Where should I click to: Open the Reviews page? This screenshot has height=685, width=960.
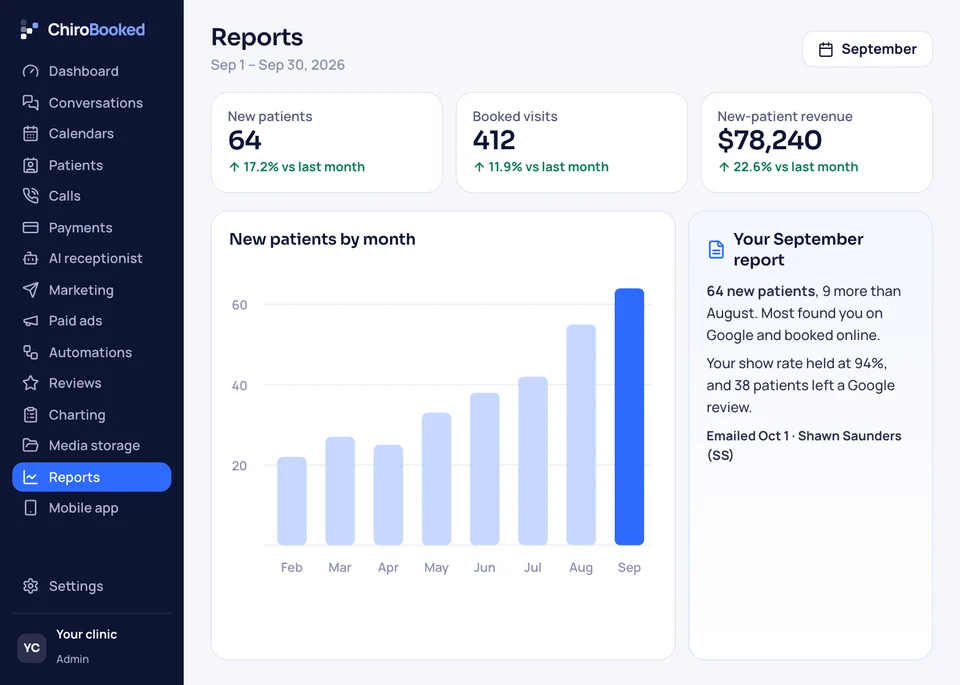click(x=92, y=383)
